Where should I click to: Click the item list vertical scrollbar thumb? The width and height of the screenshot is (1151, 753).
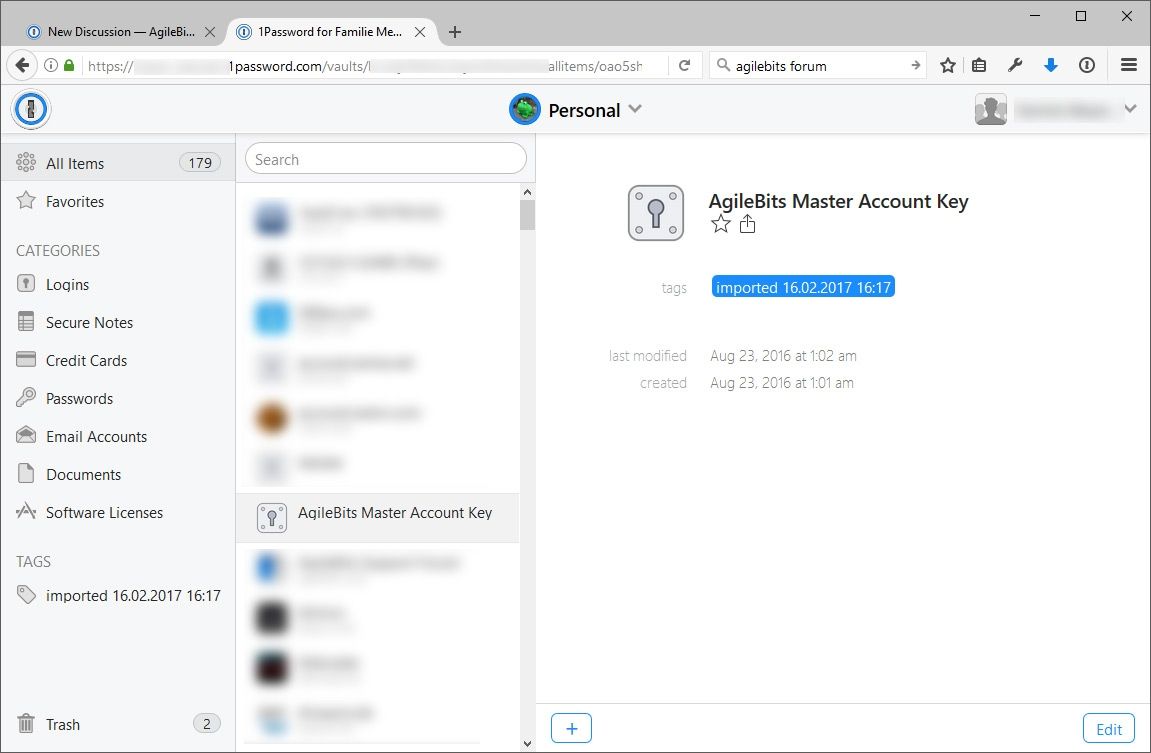click(527, 214)
